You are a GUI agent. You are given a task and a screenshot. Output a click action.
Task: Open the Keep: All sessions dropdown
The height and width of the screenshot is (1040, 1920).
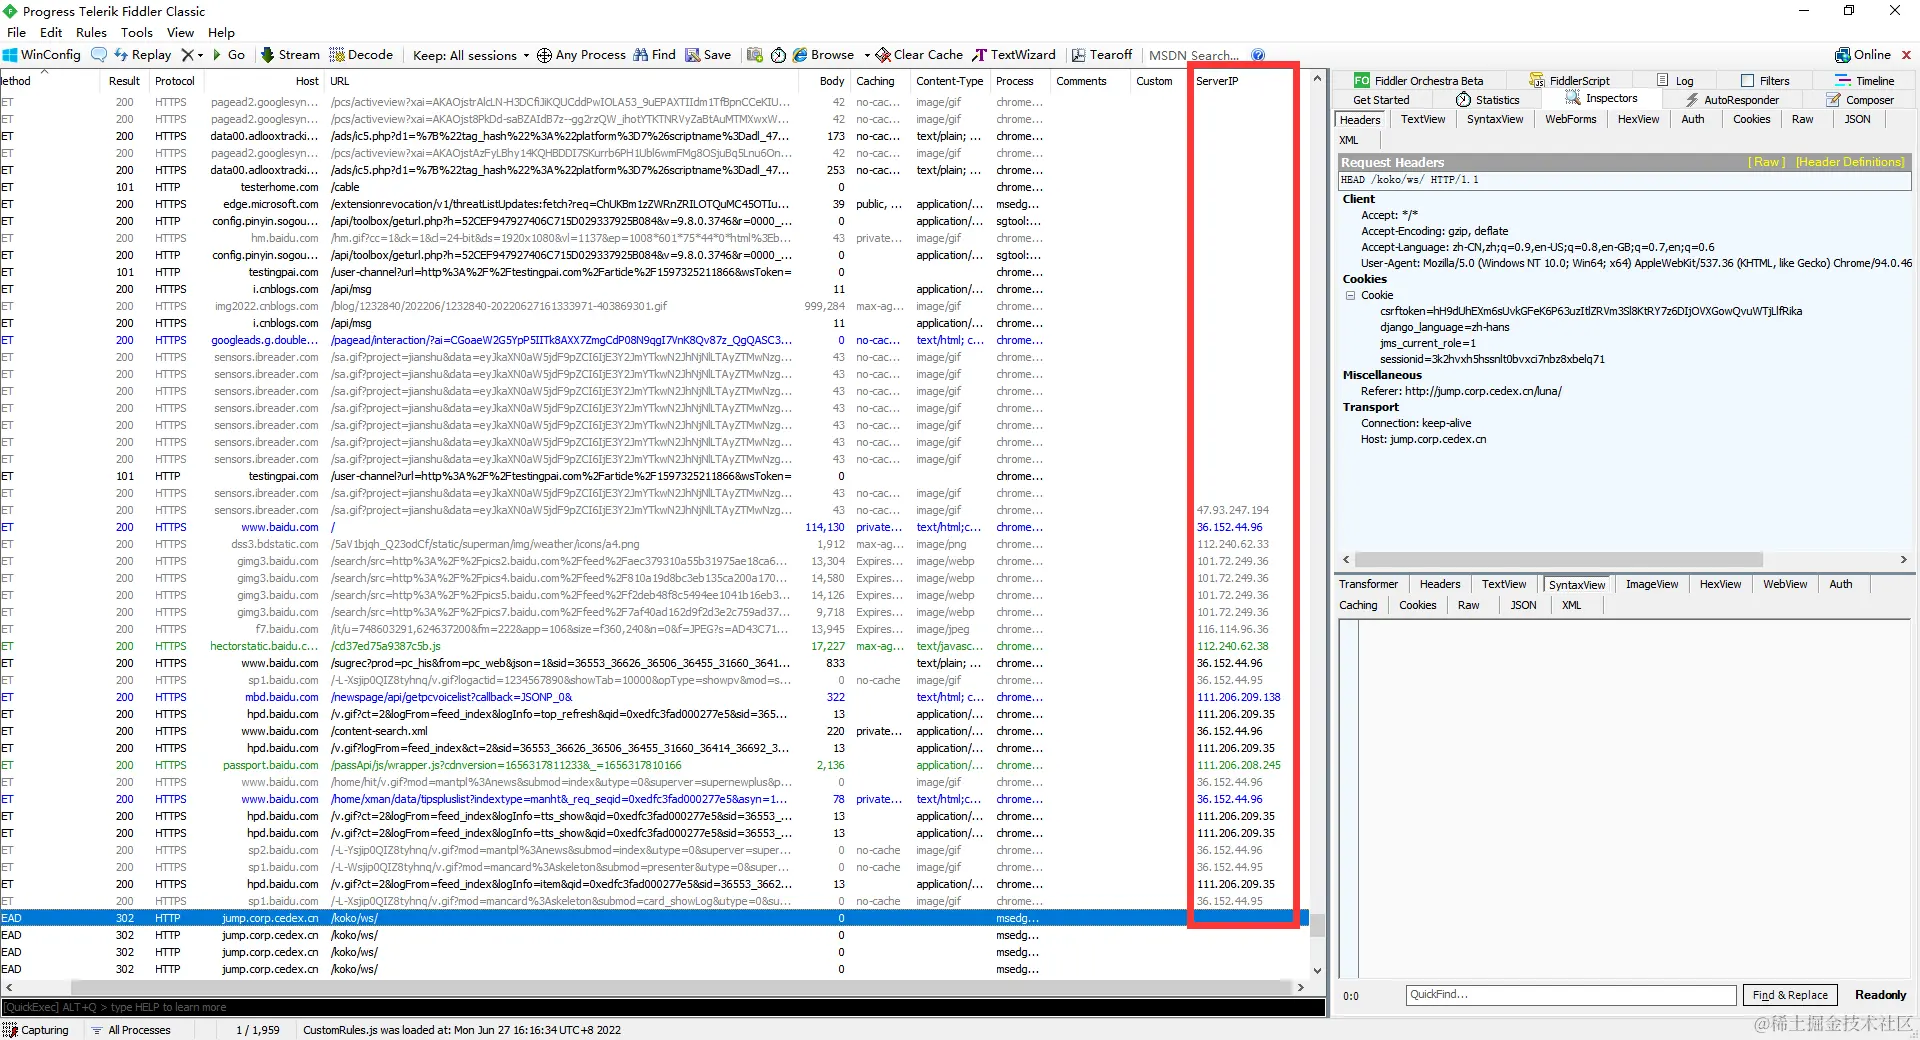click(471, 56)
